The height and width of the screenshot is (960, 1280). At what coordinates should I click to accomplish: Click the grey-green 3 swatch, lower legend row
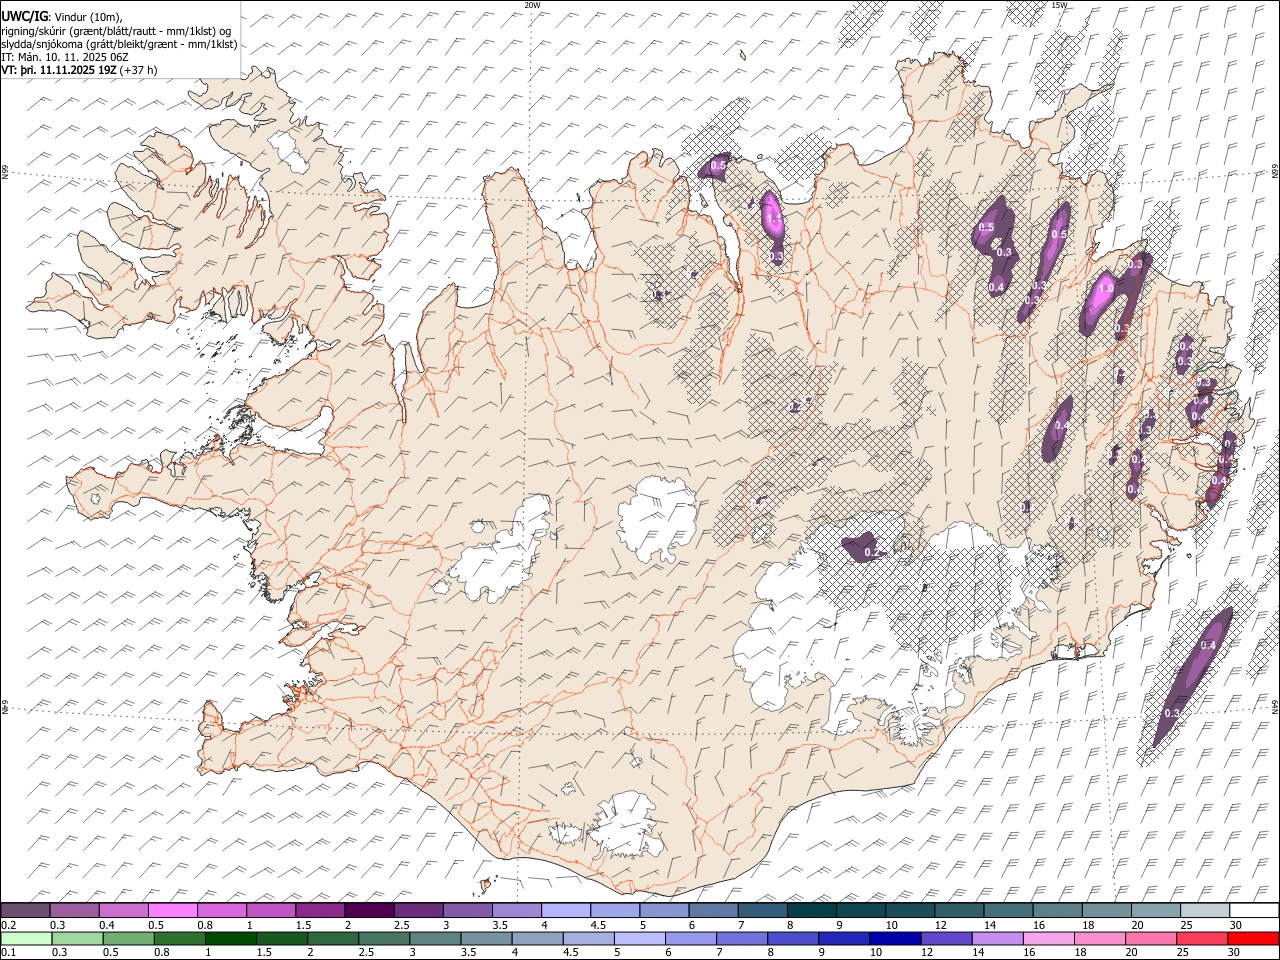tap(435, 938)
